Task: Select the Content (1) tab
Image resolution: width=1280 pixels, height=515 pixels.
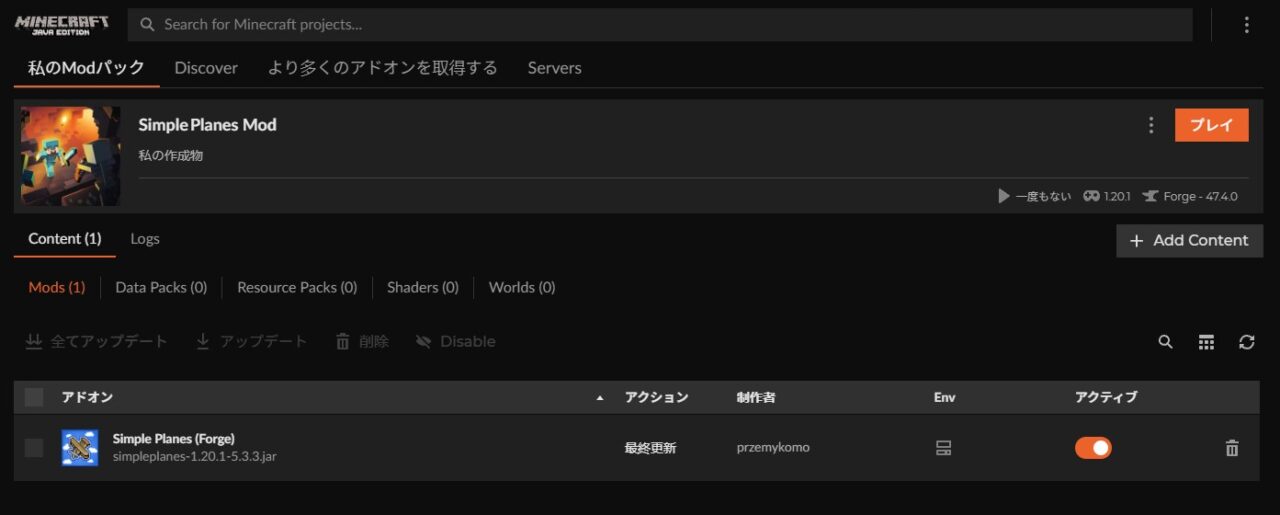Action: [x=65, y=239]
